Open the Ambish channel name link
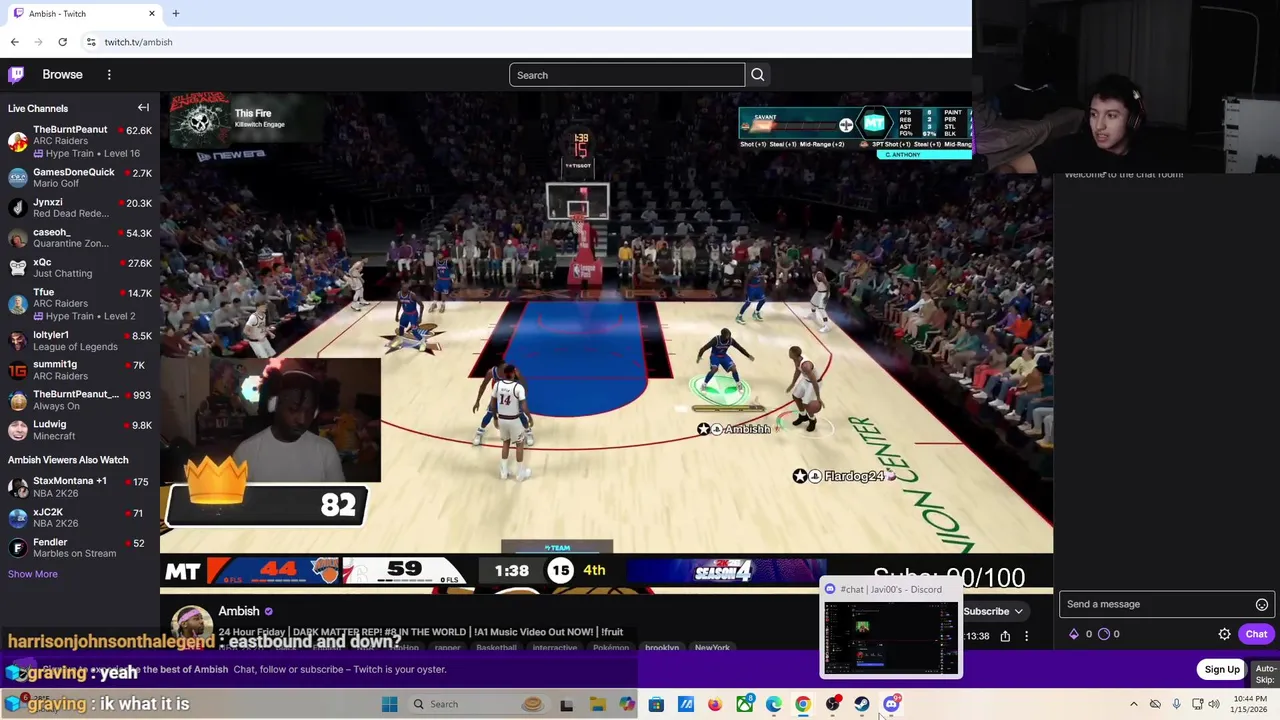 click(239, 611)
